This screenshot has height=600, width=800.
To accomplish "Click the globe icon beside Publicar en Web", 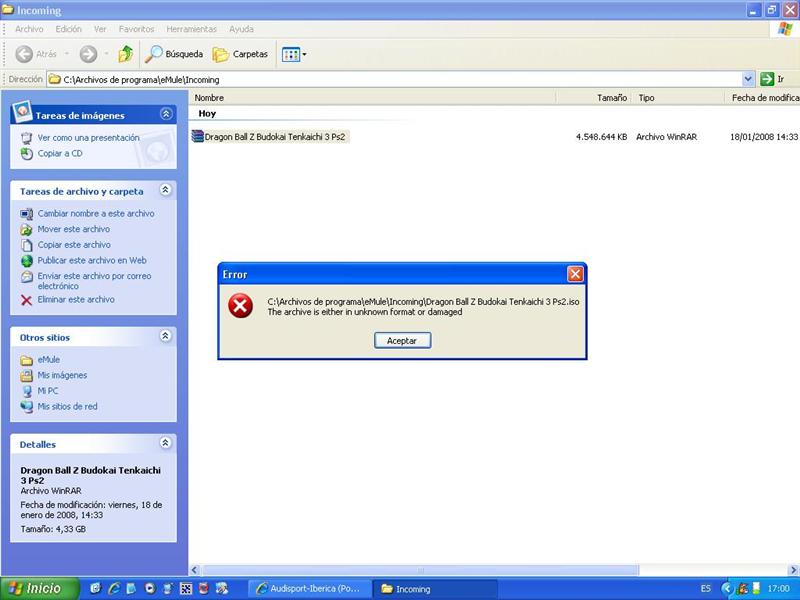I will point(27,261).
